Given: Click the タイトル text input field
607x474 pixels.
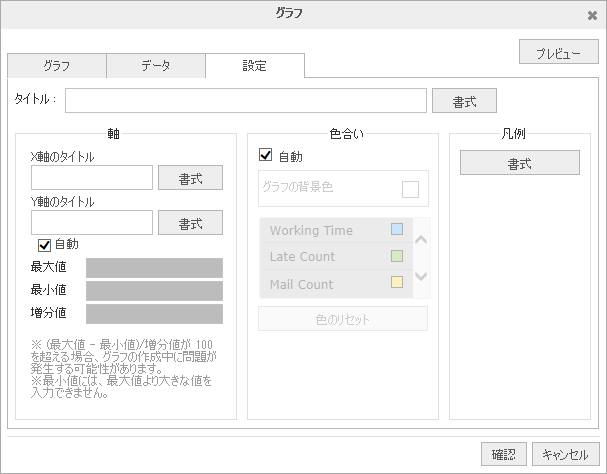Looking at the screenshot, I should tap(246, 100).
